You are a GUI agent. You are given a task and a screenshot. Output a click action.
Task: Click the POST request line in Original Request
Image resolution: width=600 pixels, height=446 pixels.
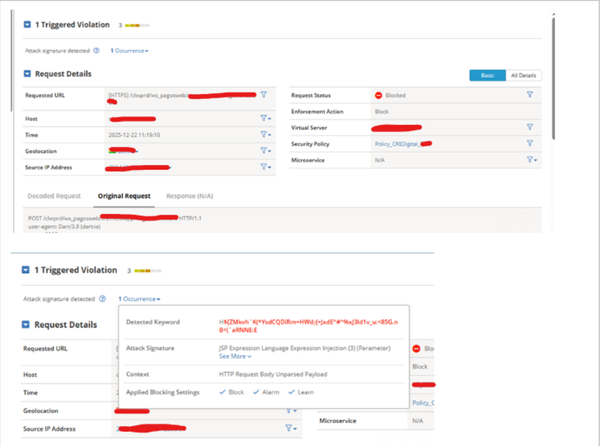click(x=115, y=218)
